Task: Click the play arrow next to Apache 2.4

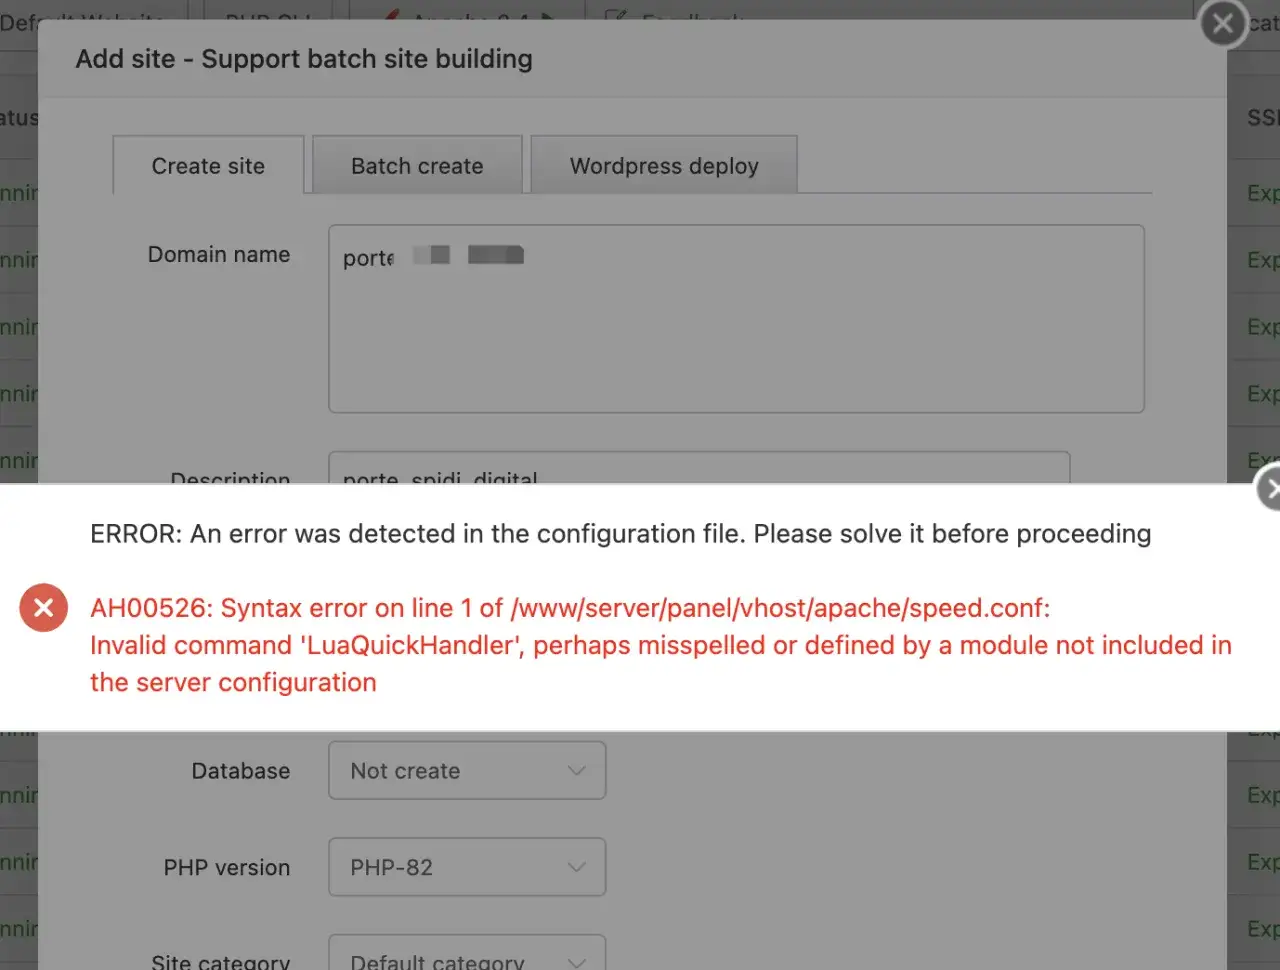Action: pos(548,16)
